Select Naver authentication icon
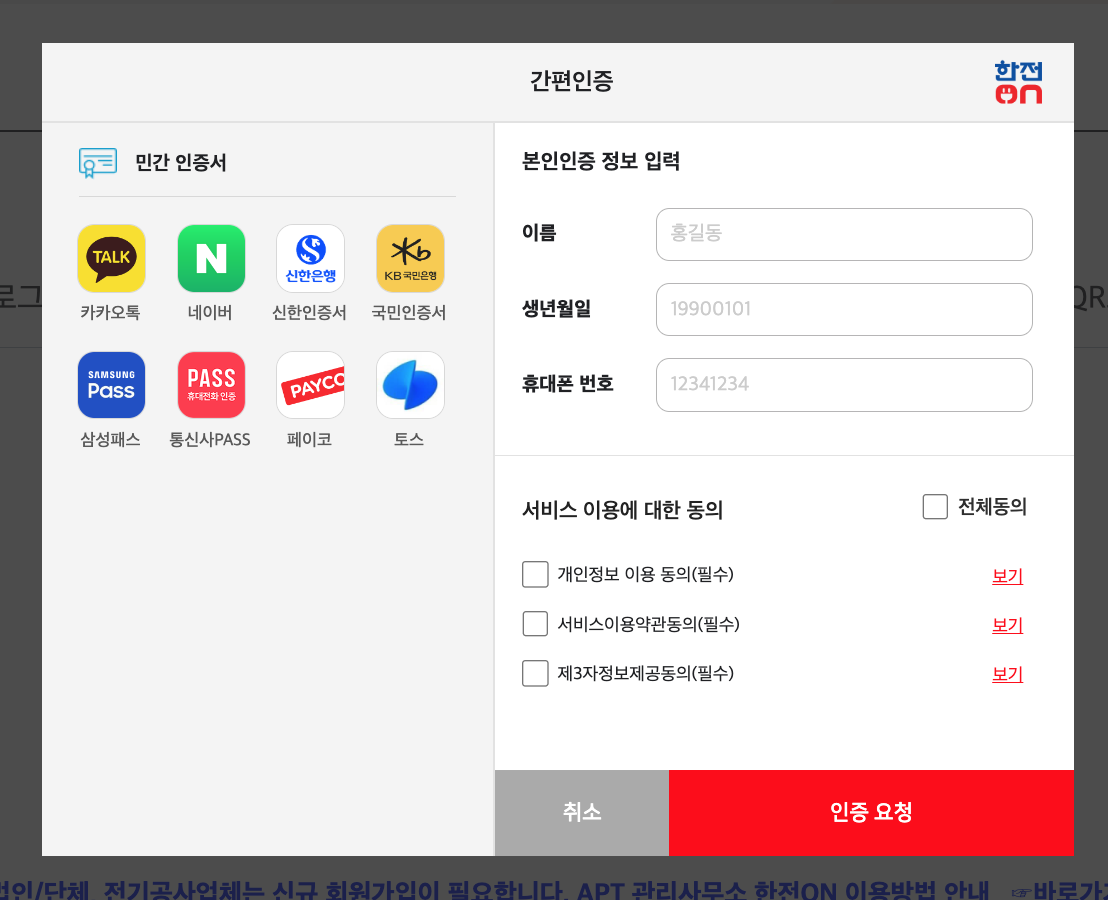Image resolution: width=1108 pixels, height=900 pixels. [x=211, y=258]
